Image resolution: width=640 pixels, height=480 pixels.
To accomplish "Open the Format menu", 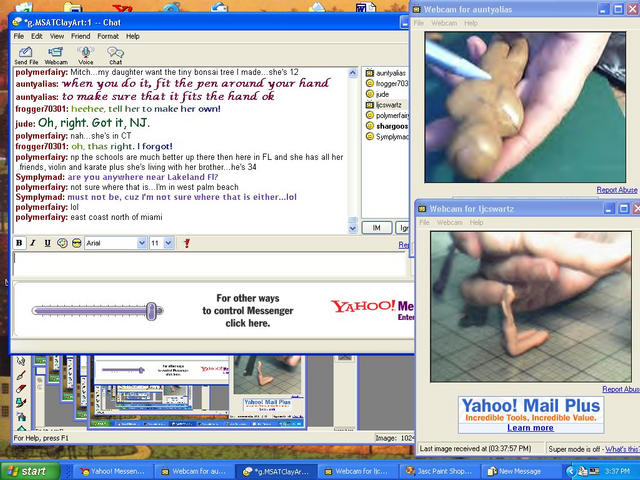I will [108, 36].
